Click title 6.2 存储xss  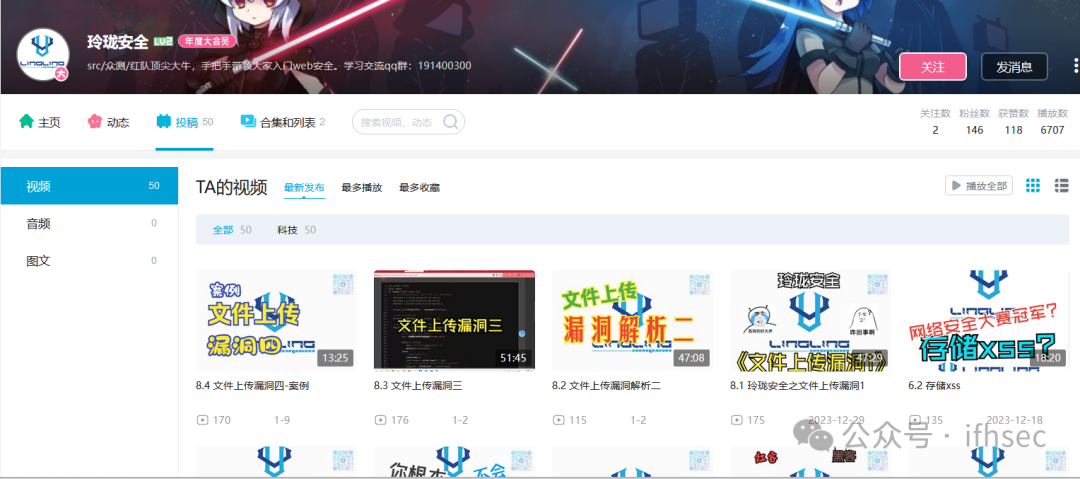935,385
